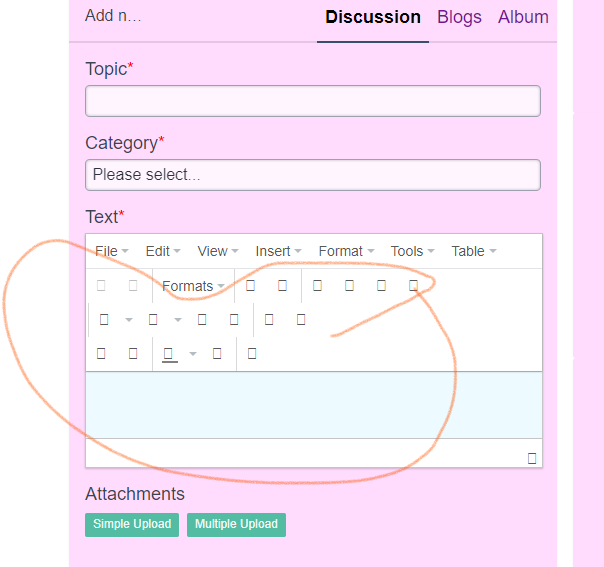This screenshot has height=567, width=604.
Task: Click the Simple Upload button
Action: [132, 524]
